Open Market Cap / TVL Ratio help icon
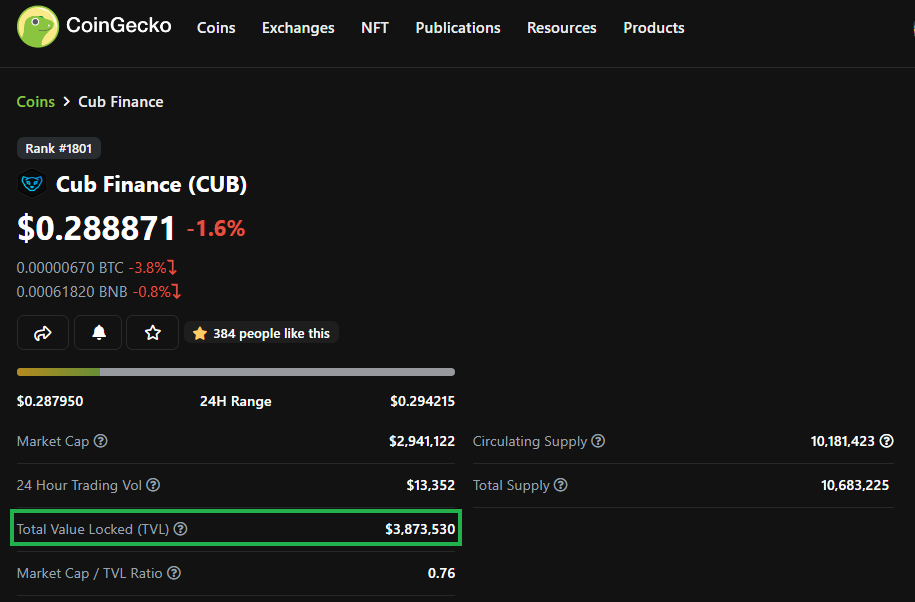 174,573
